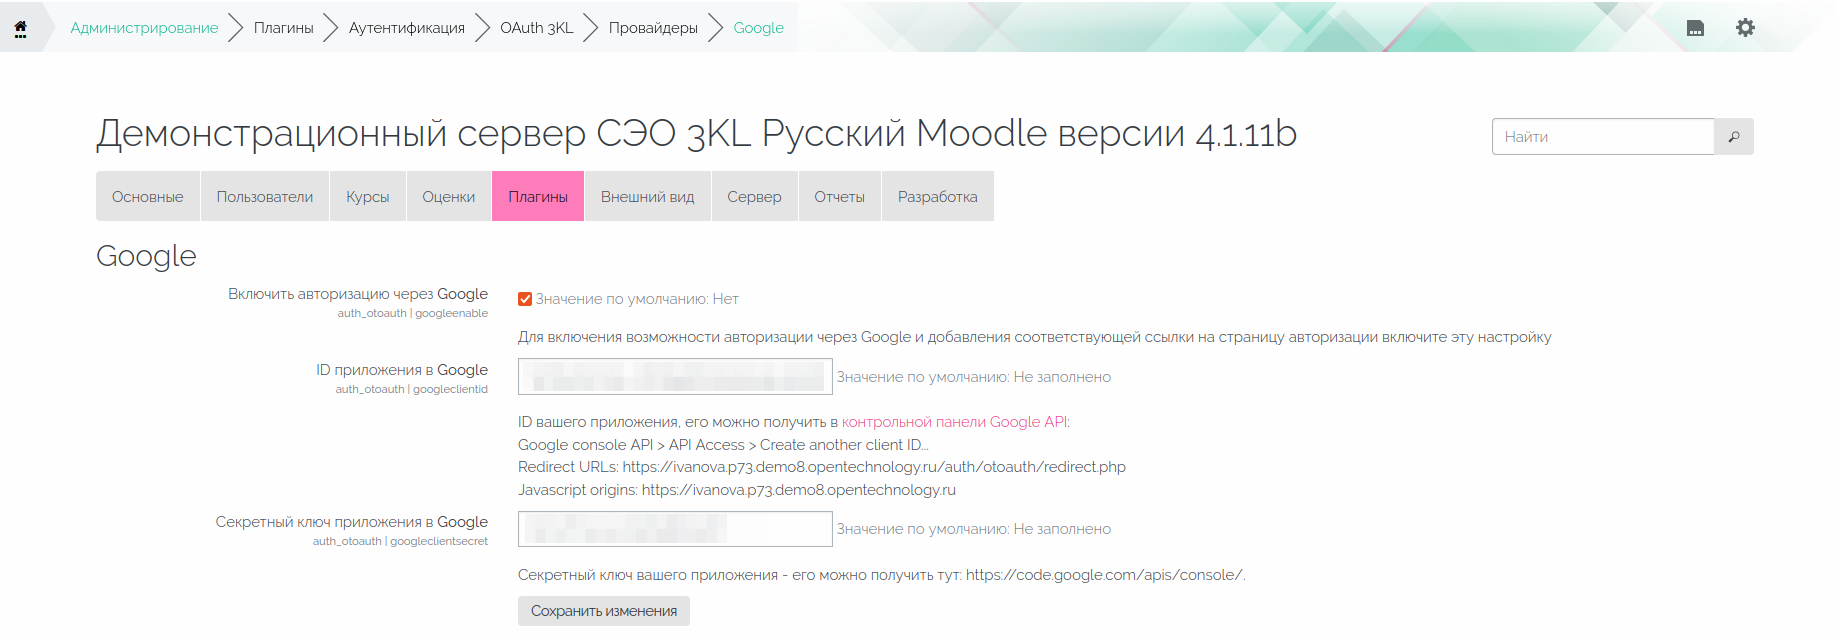The height and width of the screenshot is (635, 1838).
Task: Open the Сервер tab
Action: click(755, 196)
